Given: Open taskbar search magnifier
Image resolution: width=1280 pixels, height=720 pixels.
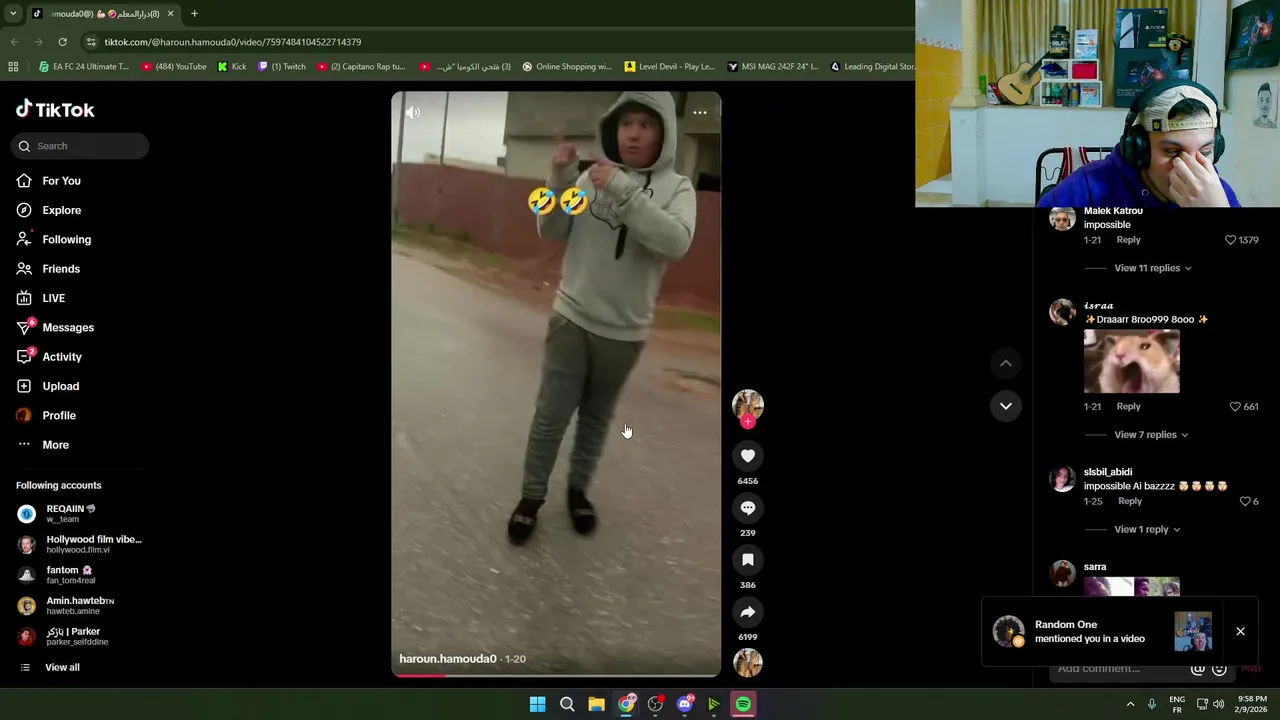Looking at the screenshot, I should (567, 705).
